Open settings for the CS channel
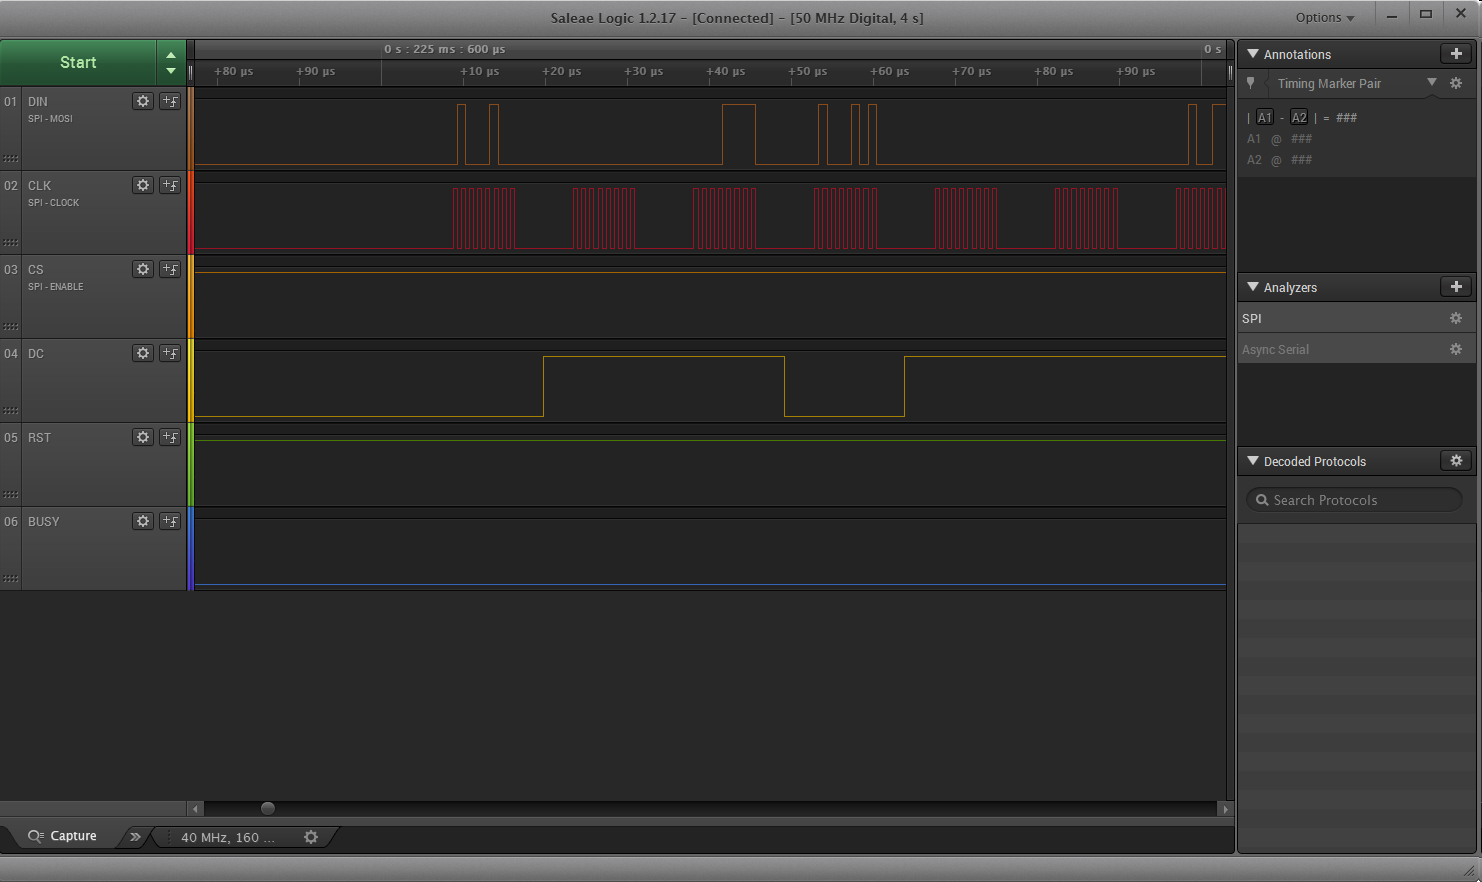This screenshot has height=882, width=1482. point(142,269)
